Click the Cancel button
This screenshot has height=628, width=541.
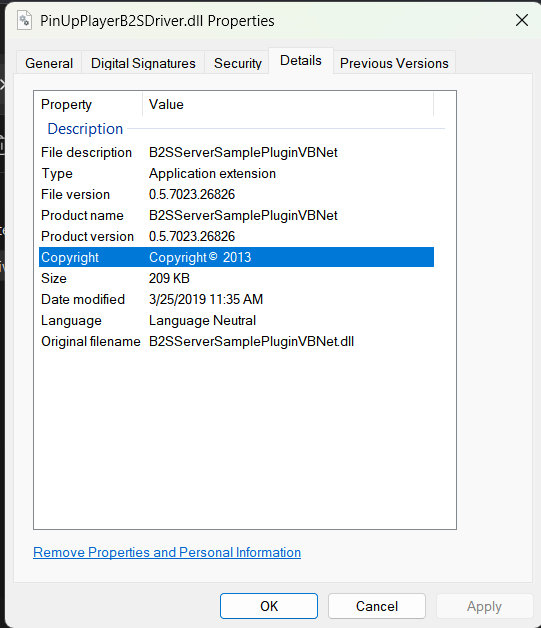coord(377,606)
